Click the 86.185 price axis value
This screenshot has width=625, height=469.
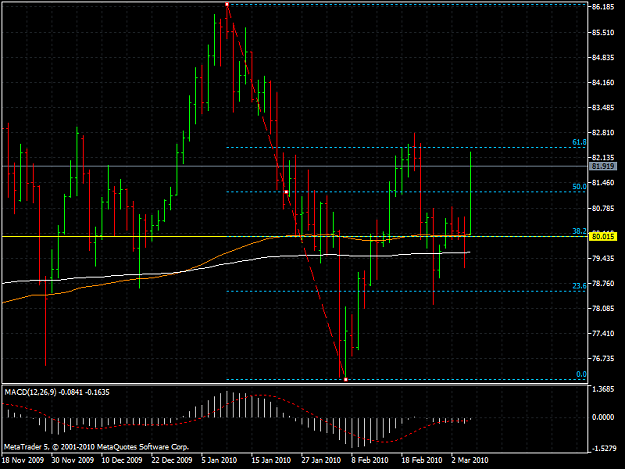click(603, 7)
